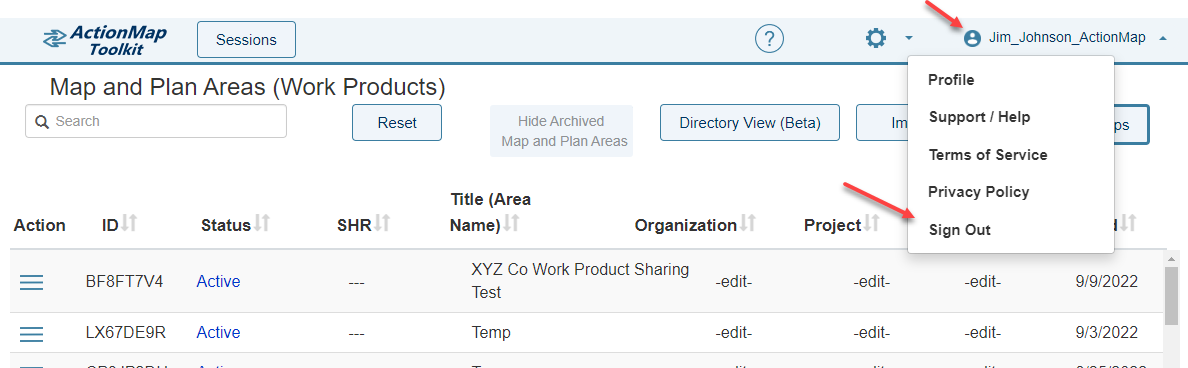Click the Search input field

[156, 121]
